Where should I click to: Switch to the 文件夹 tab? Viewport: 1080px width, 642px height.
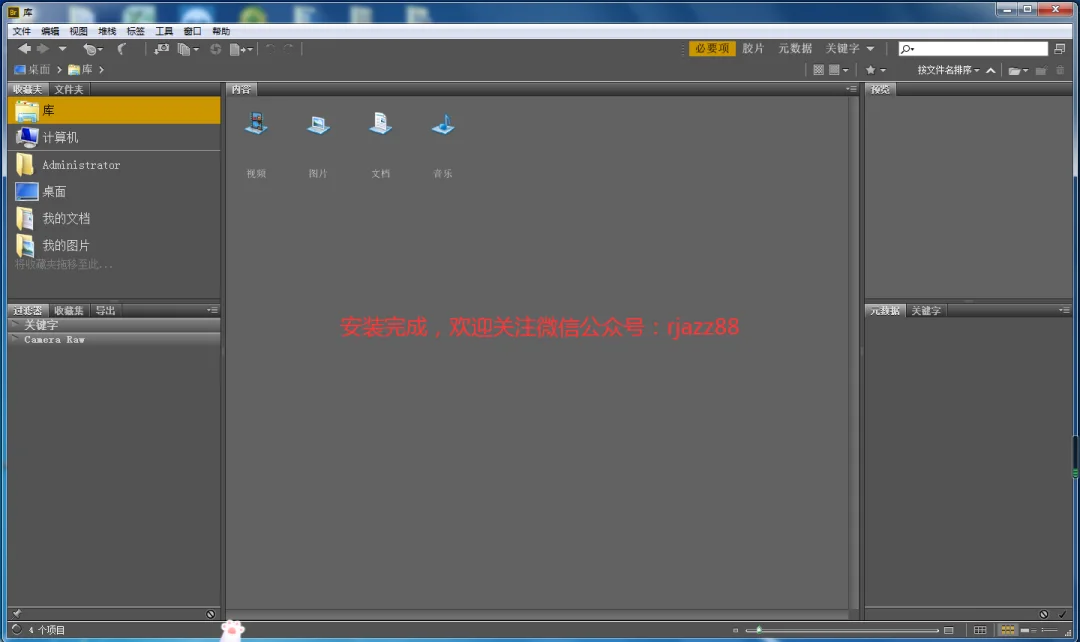pos(69,90)
